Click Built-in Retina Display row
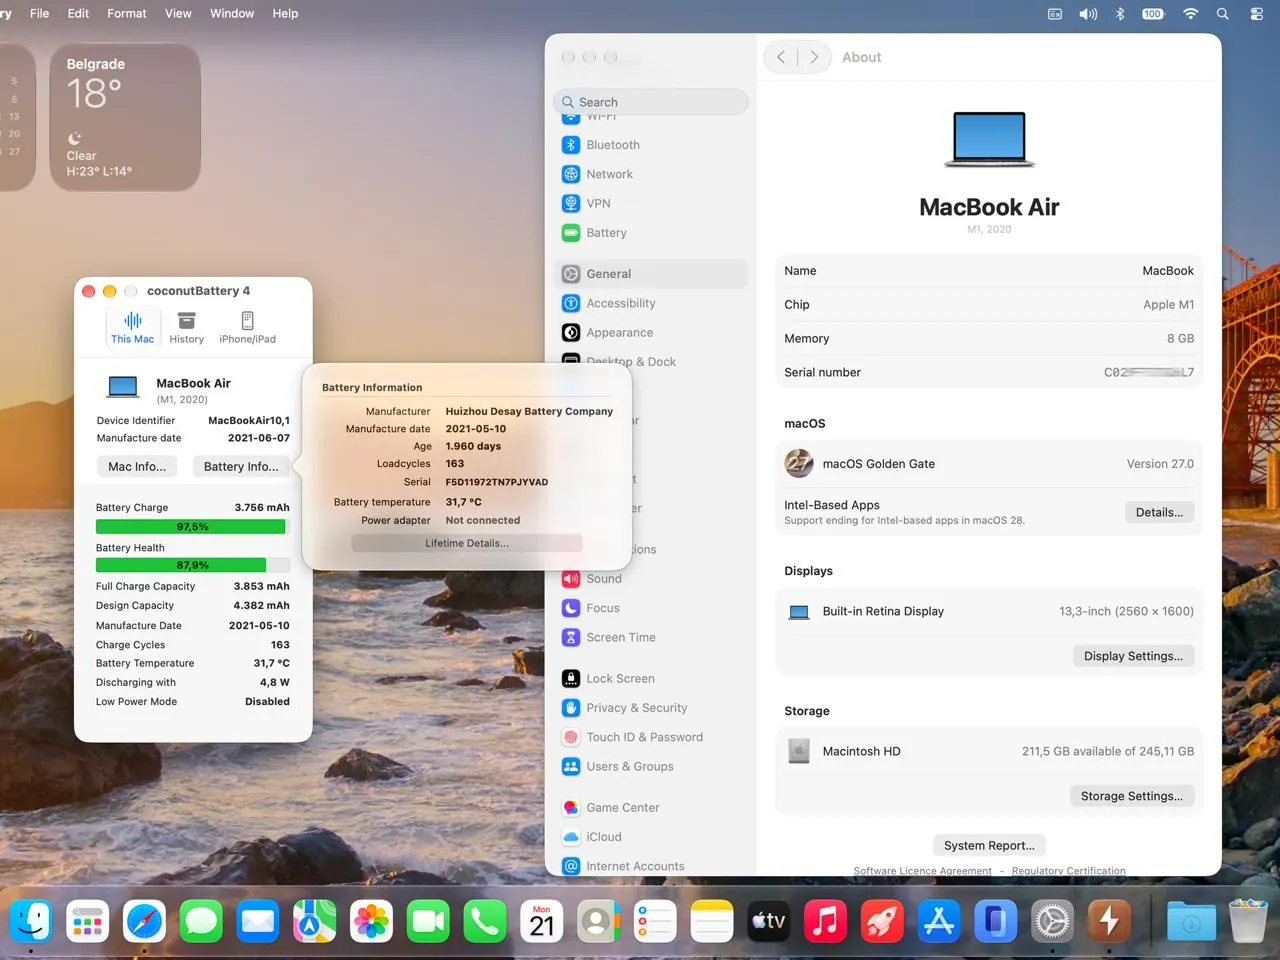The width and height of the screenshot is (1280, 960). tap(989, 611)
